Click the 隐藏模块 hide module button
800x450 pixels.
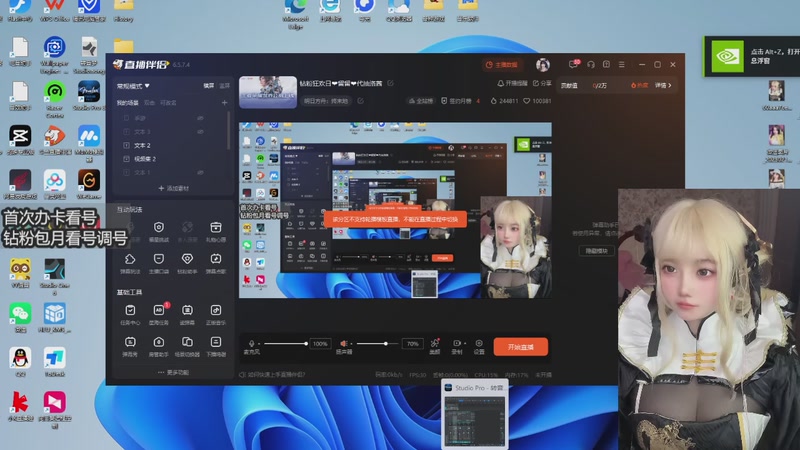click(x=596, y=251)
